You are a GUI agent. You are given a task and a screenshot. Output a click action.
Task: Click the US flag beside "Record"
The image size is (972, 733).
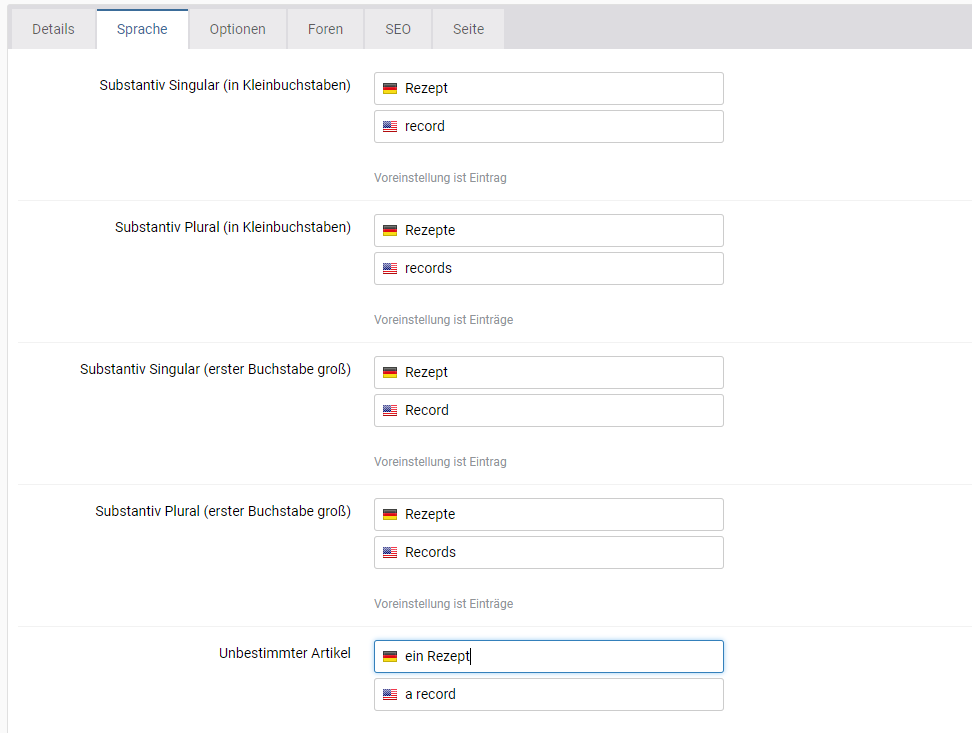tap(389, 410)
